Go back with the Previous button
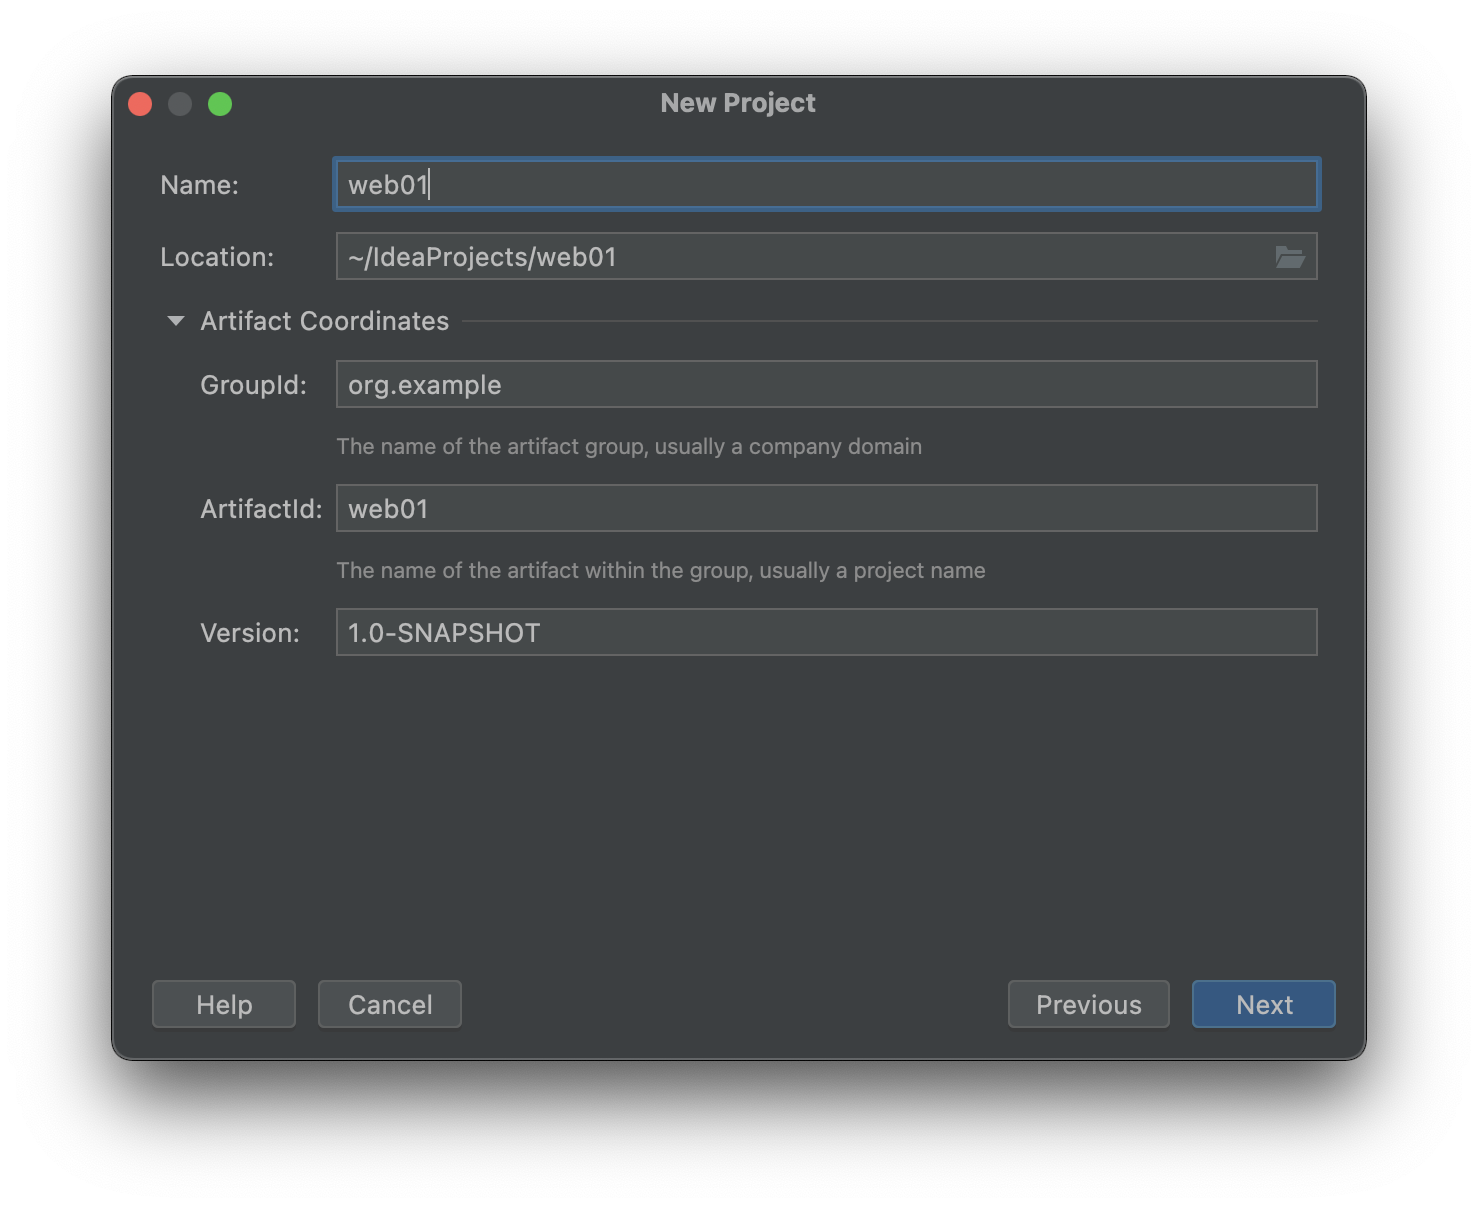The image size is (1478, 1208). click(1089, 1004)
